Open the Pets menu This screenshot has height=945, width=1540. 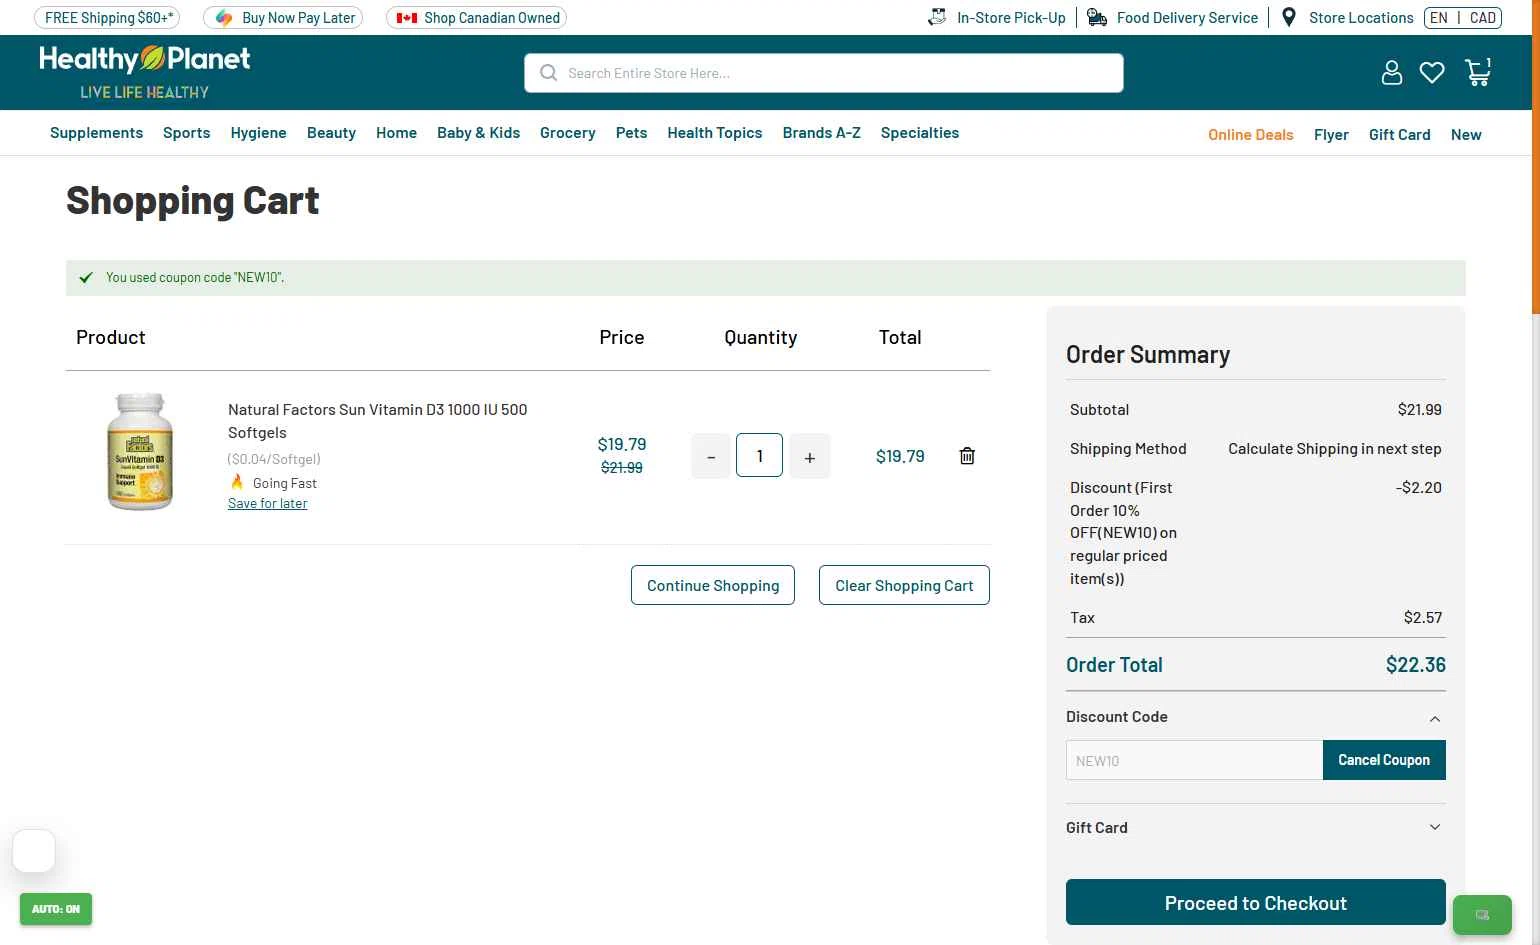click(x=631, y=132)
